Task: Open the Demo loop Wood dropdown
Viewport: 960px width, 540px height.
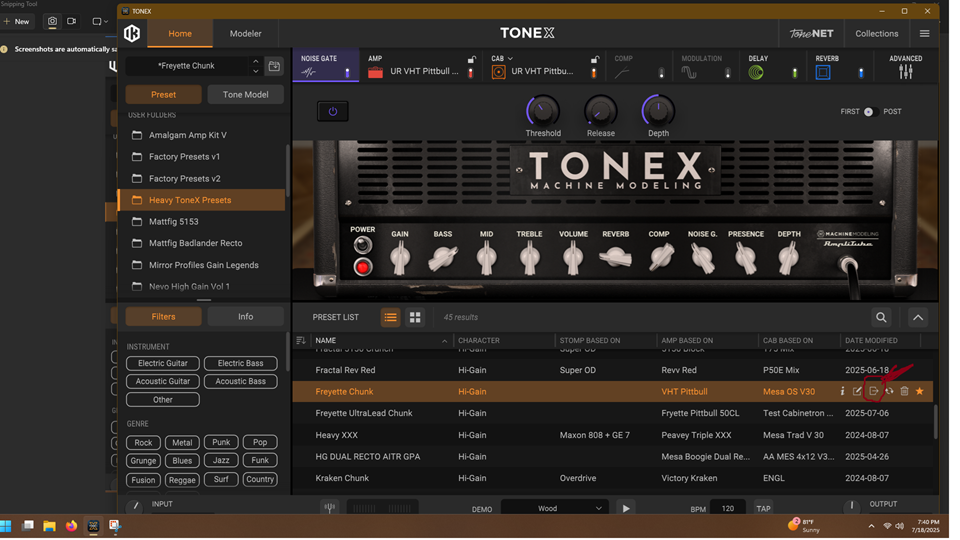Action: click(554, 508)
